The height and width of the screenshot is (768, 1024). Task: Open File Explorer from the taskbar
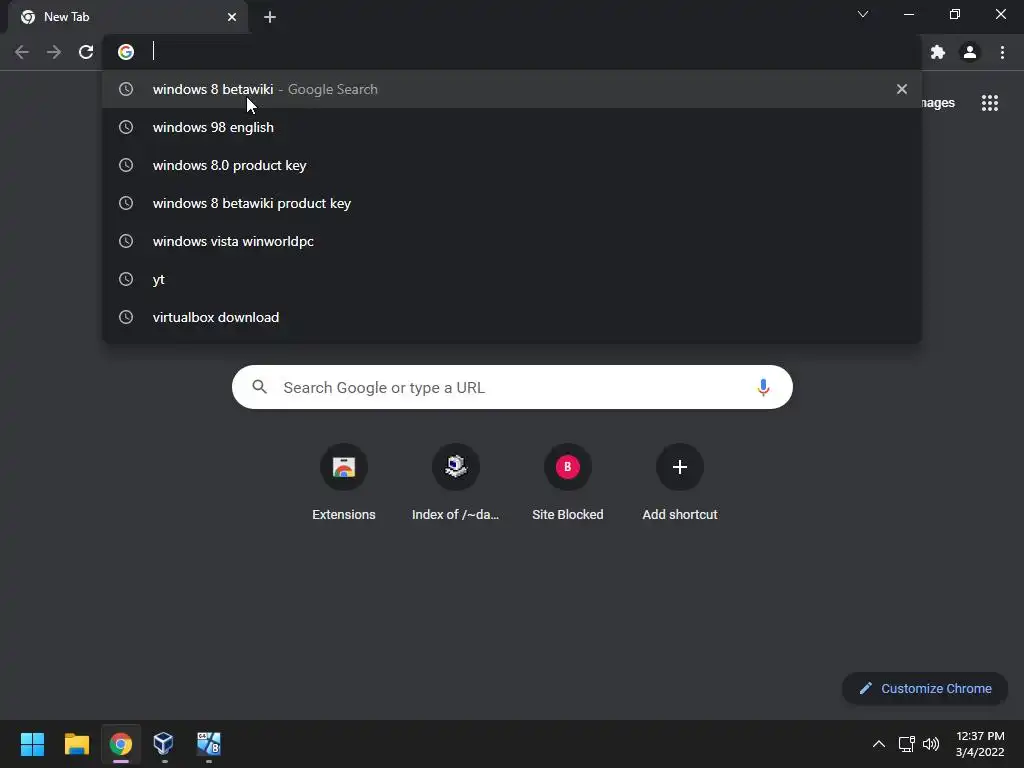pos(76,744)
